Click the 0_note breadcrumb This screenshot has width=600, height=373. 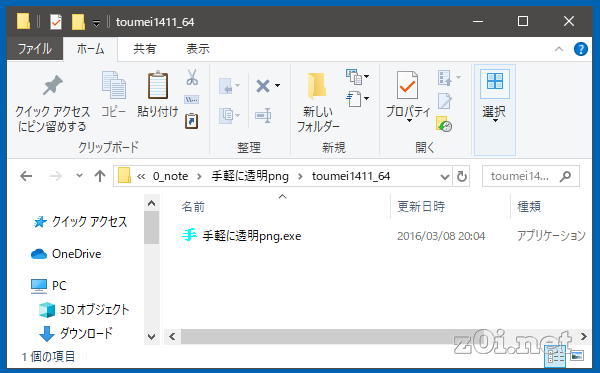171,176
